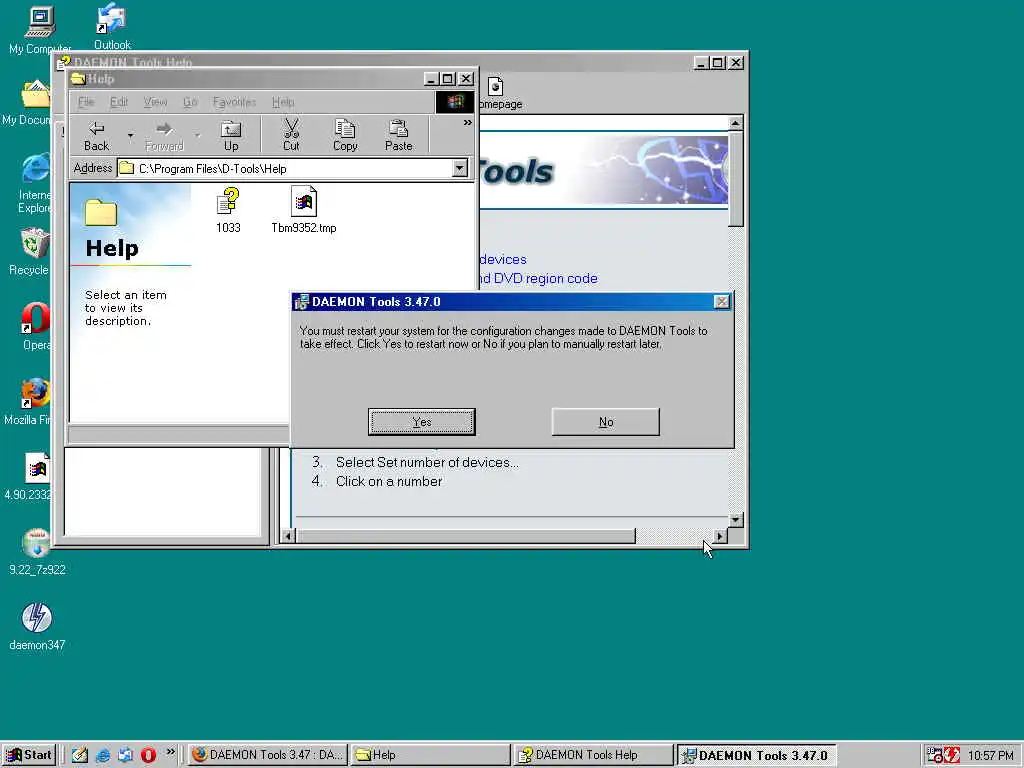The height and width of the screenshot is (768, 1024).
Task: Close the DAEMON Tools 3.47.0 dialog
Action: (x=722, y=302)
